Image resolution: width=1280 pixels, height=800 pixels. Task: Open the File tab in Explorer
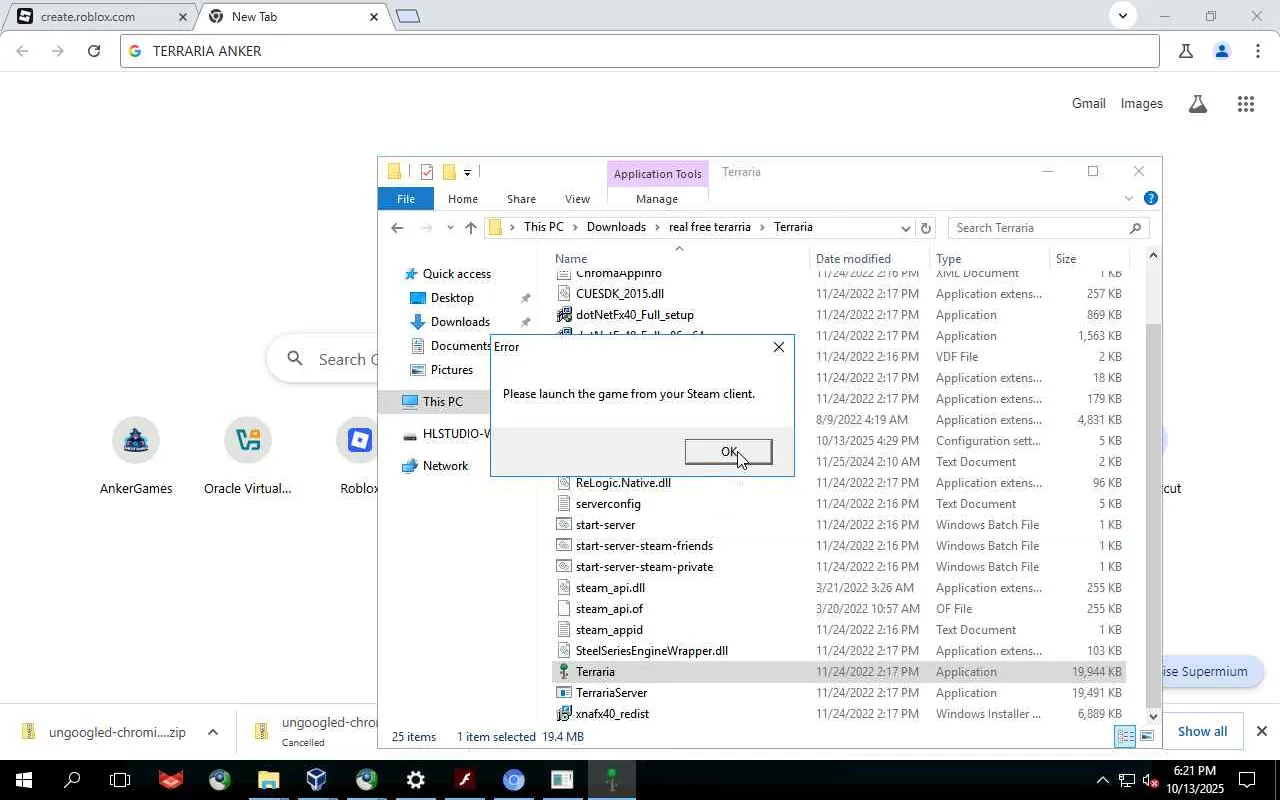pyautogui.click(x=405, y=199)
